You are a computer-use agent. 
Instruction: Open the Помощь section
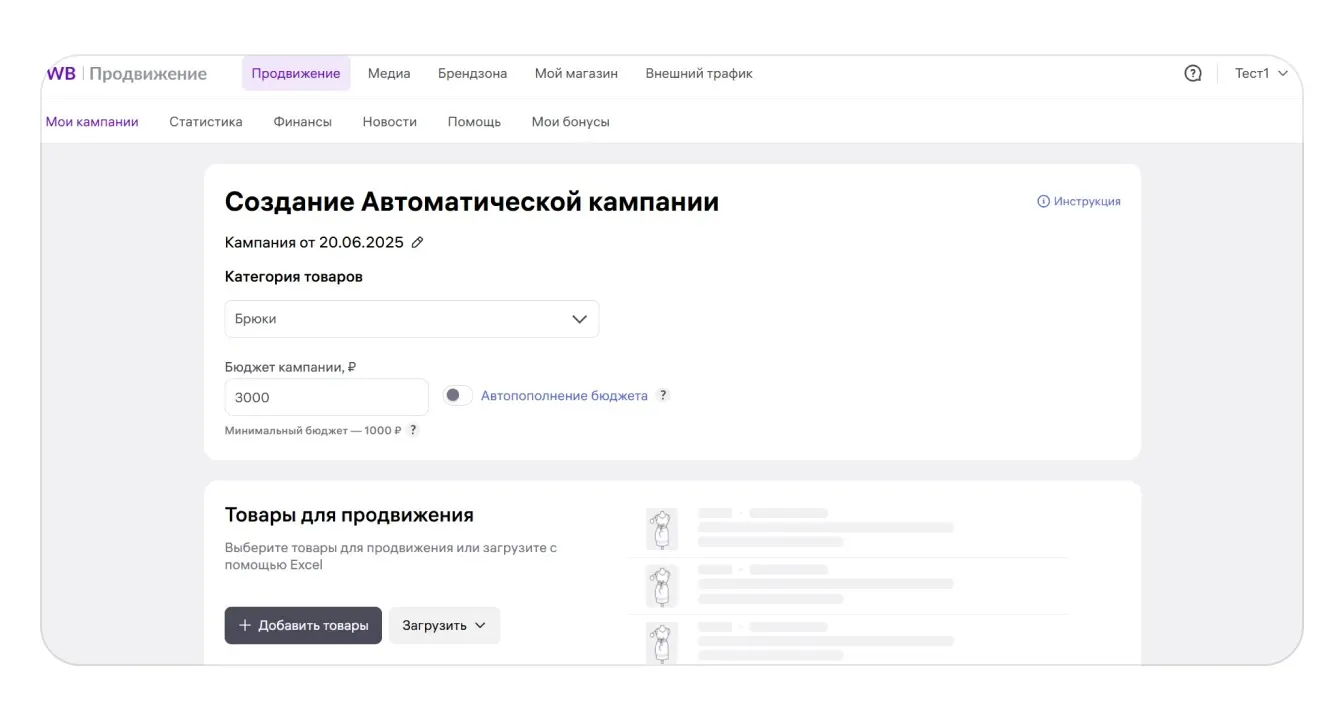point(474,121)
